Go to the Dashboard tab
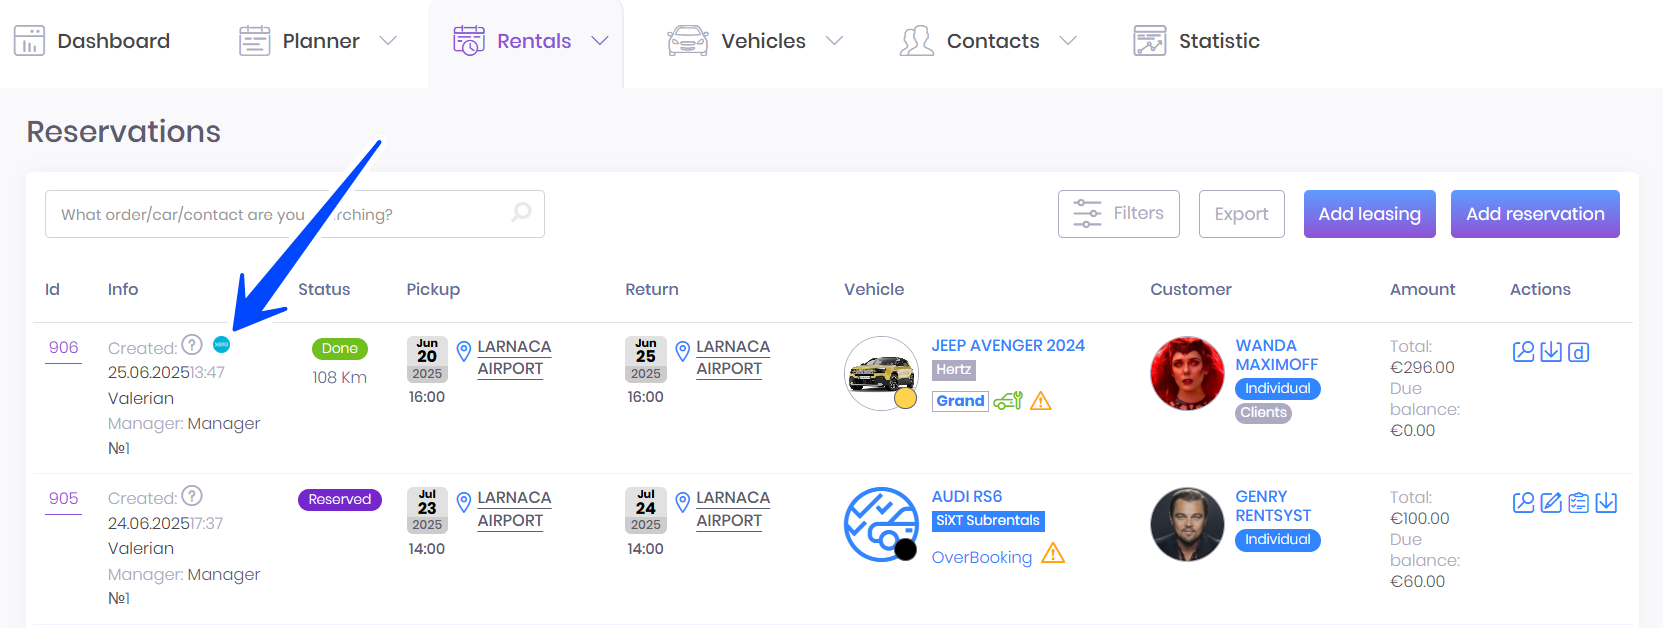Image resolution: width=1663 pixels, height=628 pixels. coord(92,41)
